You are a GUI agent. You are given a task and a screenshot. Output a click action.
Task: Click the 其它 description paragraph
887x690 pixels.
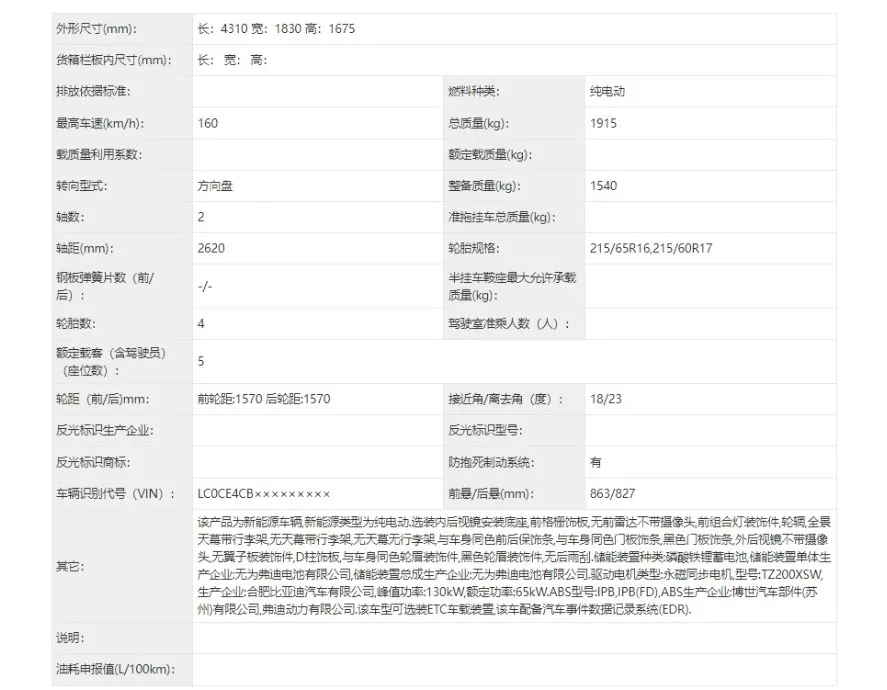coord(514,566)
